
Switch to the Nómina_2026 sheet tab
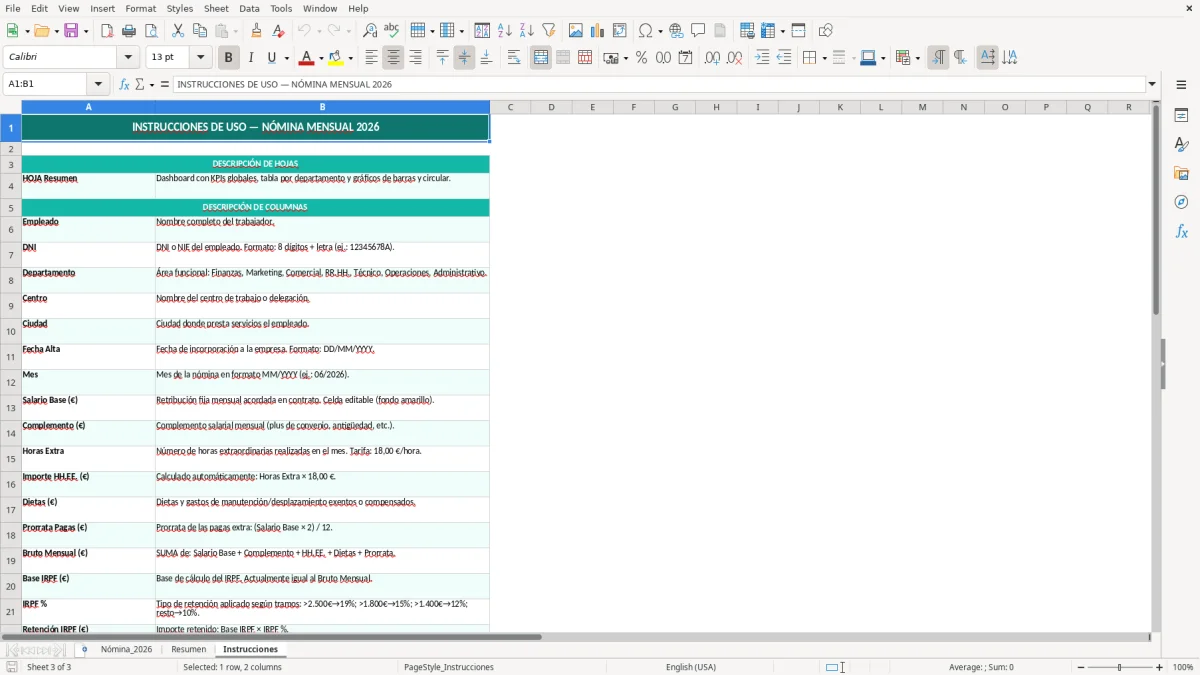(x=126, y=649)
